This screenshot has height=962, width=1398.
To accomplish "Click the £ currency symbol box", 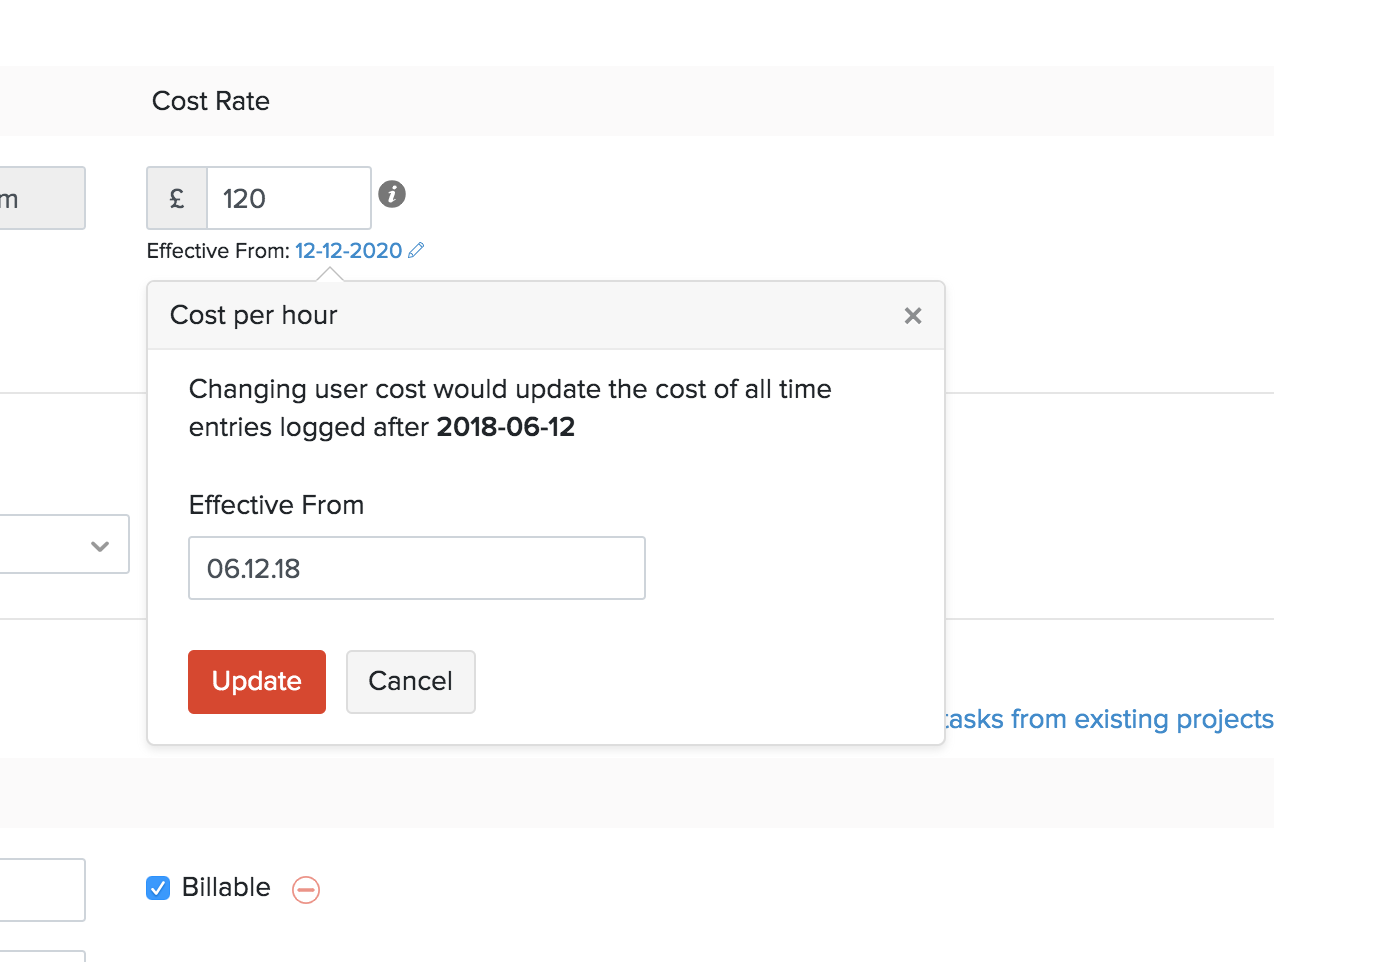I will [176, 198].
